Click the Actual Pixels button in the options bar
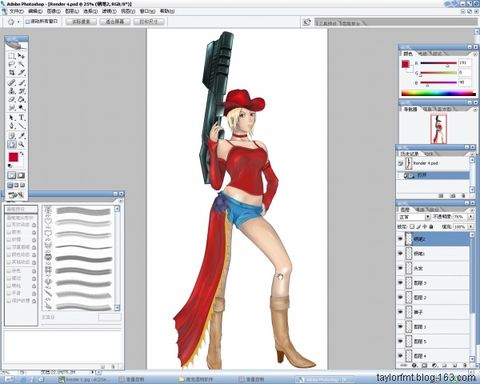Viewport: 480px width, 384px height. click(81, 22)
